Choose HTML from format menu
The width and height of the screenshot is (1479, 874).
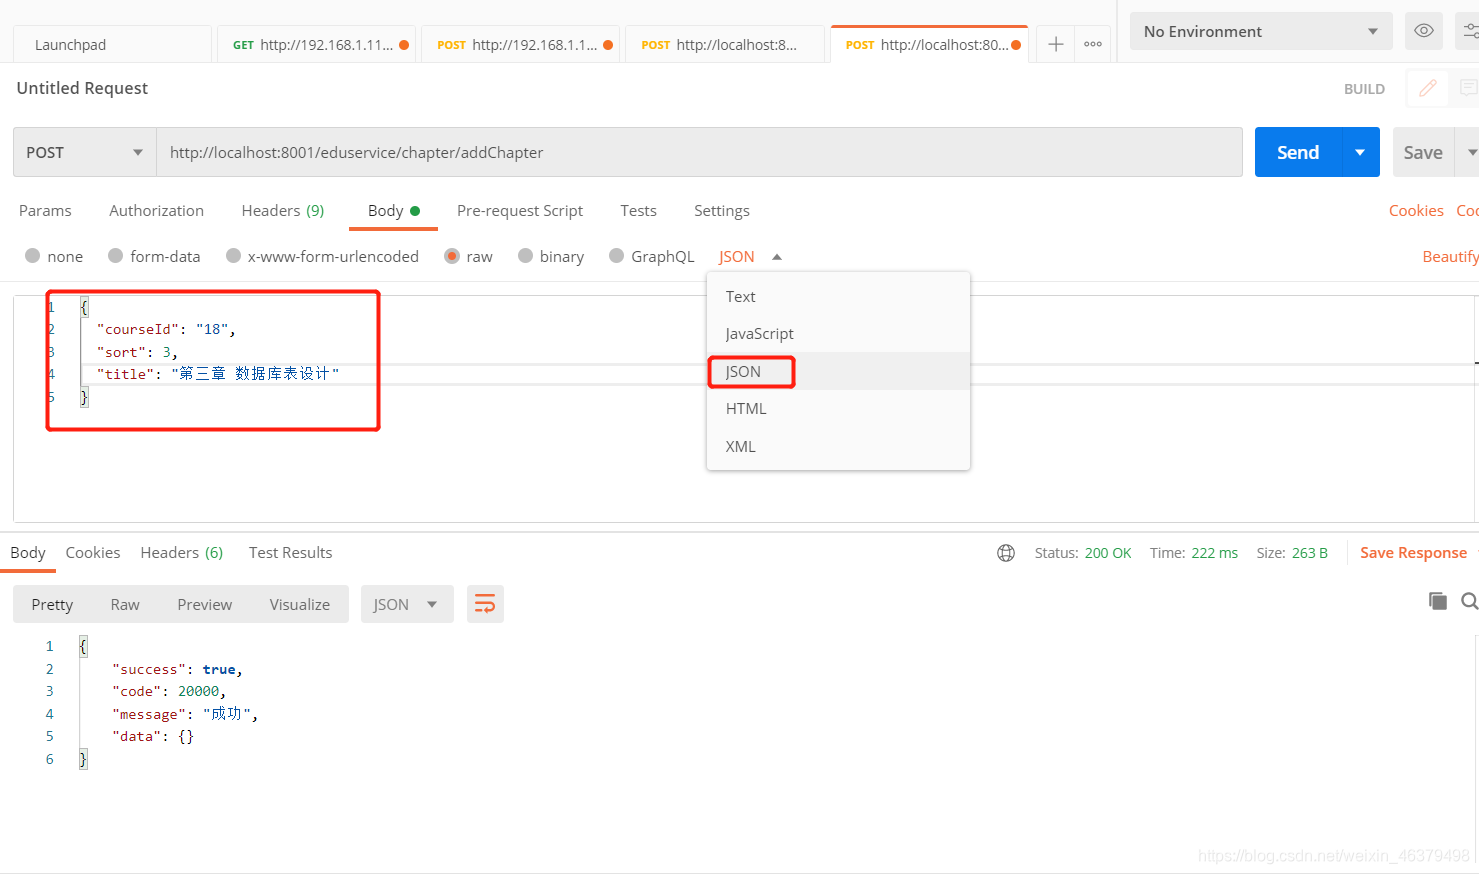coord(838,408)
